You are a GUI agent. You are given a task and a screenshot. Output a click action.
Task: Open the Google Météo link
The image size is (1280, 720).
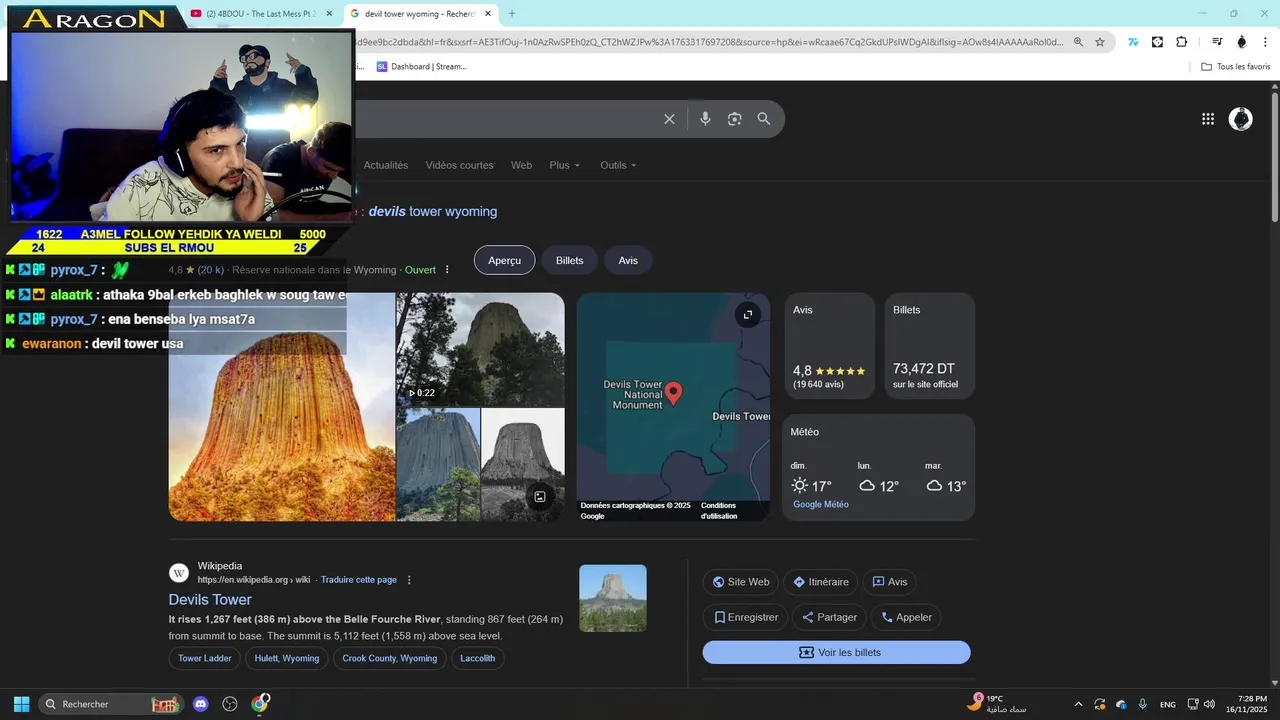pos(821,505)
